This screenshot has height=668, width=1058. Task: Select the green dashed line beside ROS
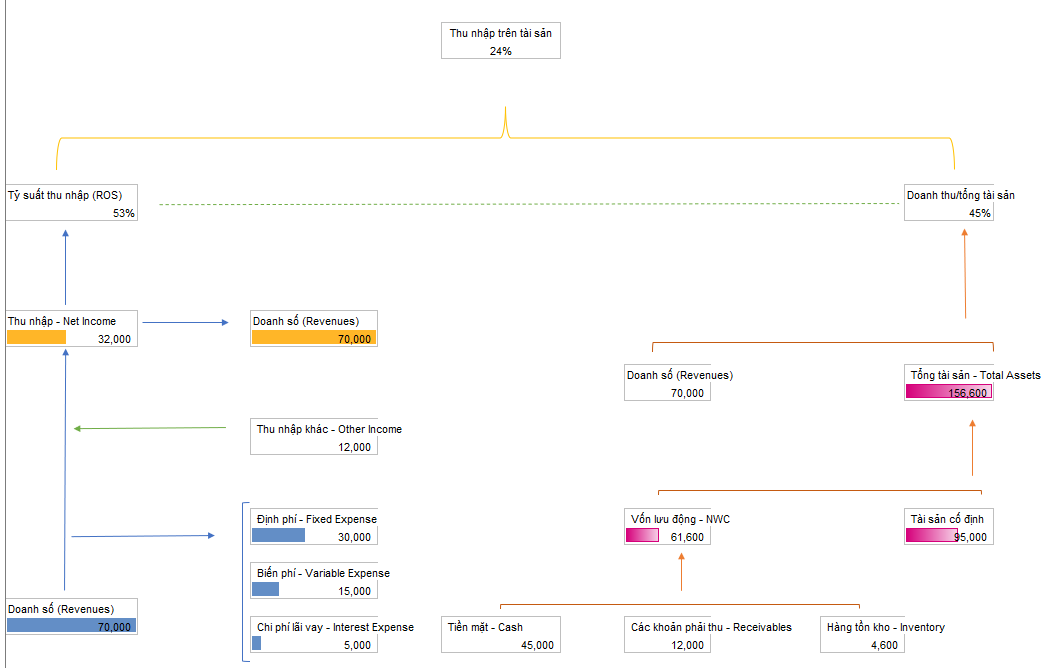(x=528, y=204)
